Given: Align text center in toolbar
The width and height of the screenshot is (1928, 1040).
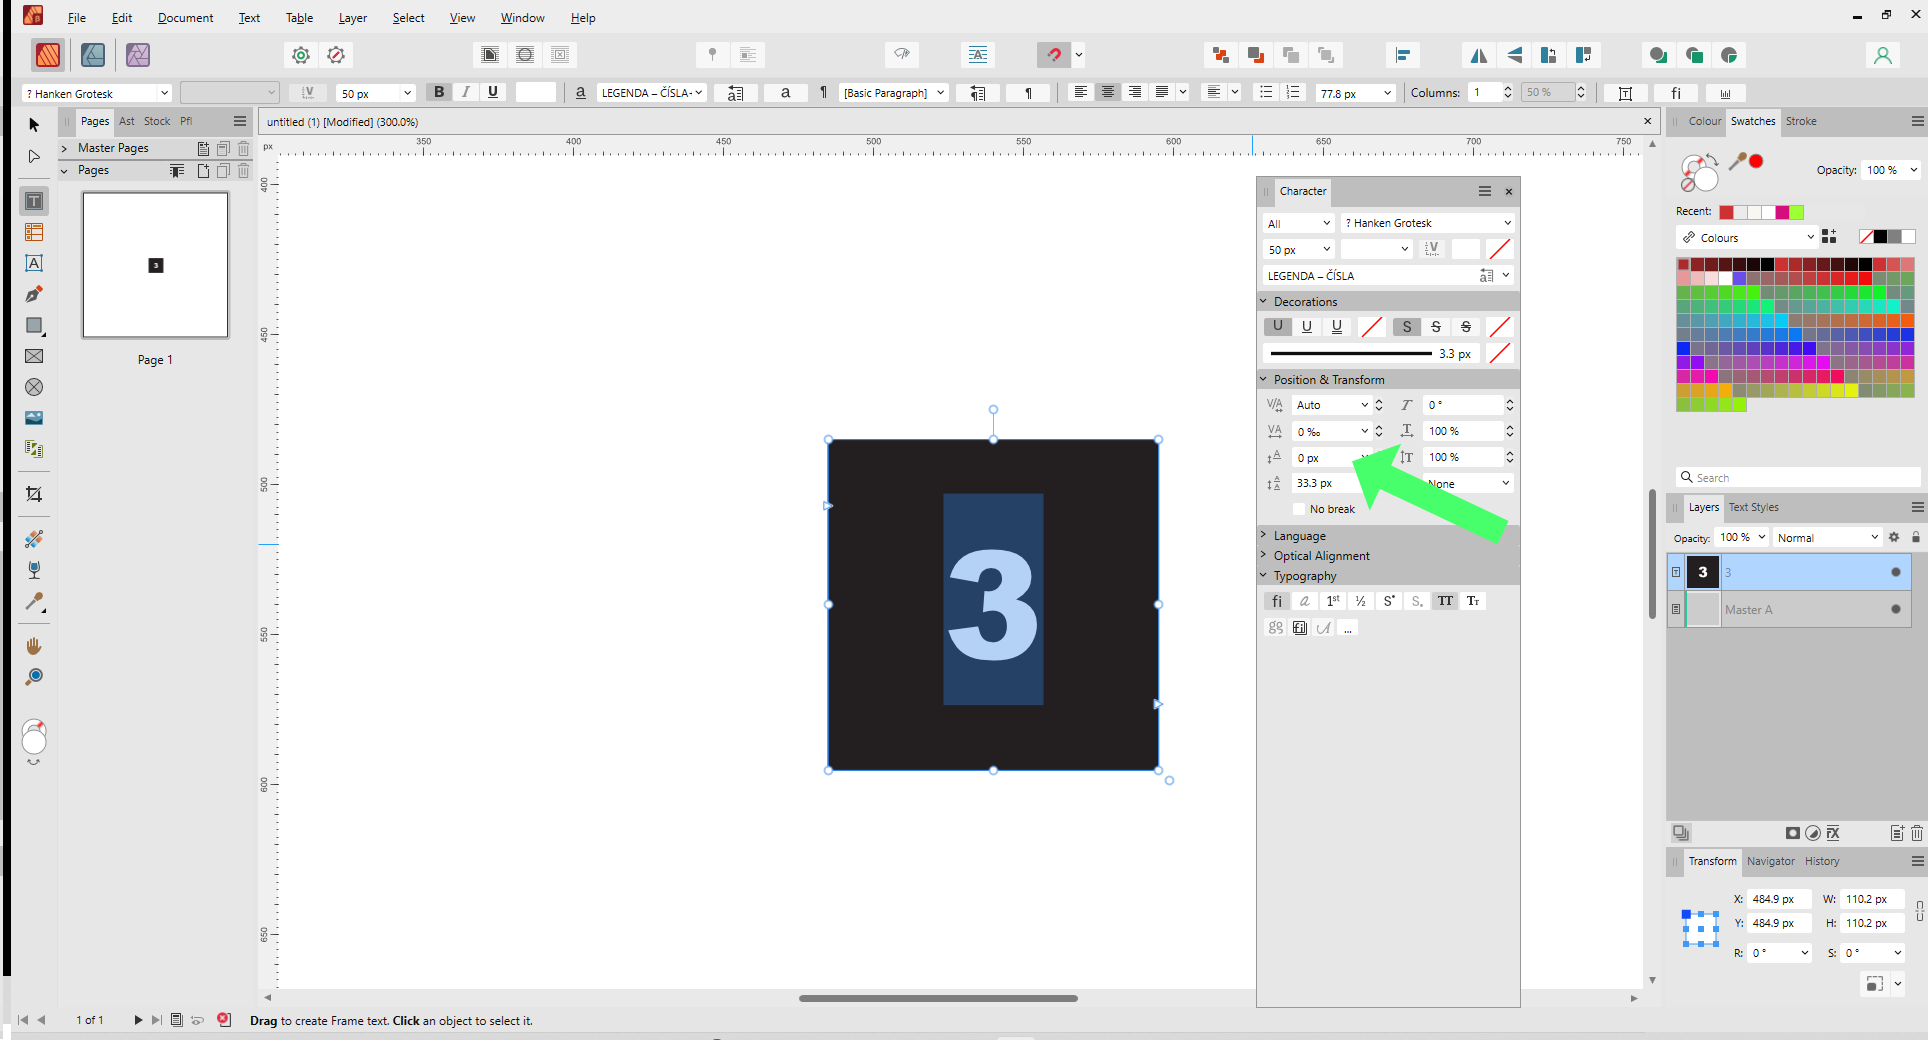Looking at the screenshot, I should point(1107,92).
